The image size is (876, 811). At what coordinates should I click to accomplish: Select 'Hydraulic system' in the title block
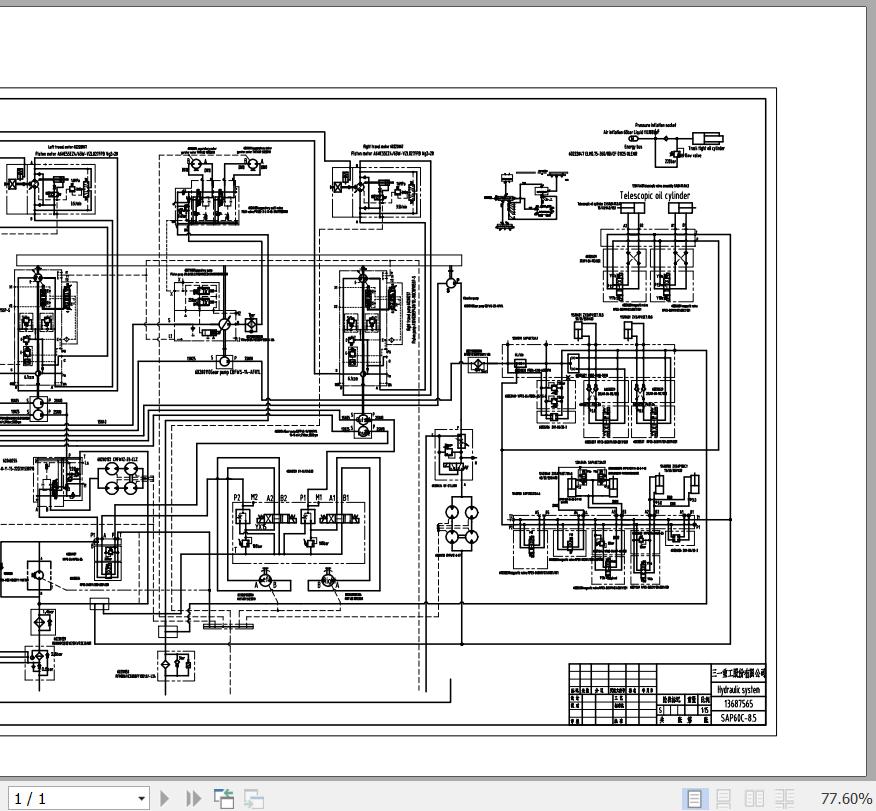point(738,690)
